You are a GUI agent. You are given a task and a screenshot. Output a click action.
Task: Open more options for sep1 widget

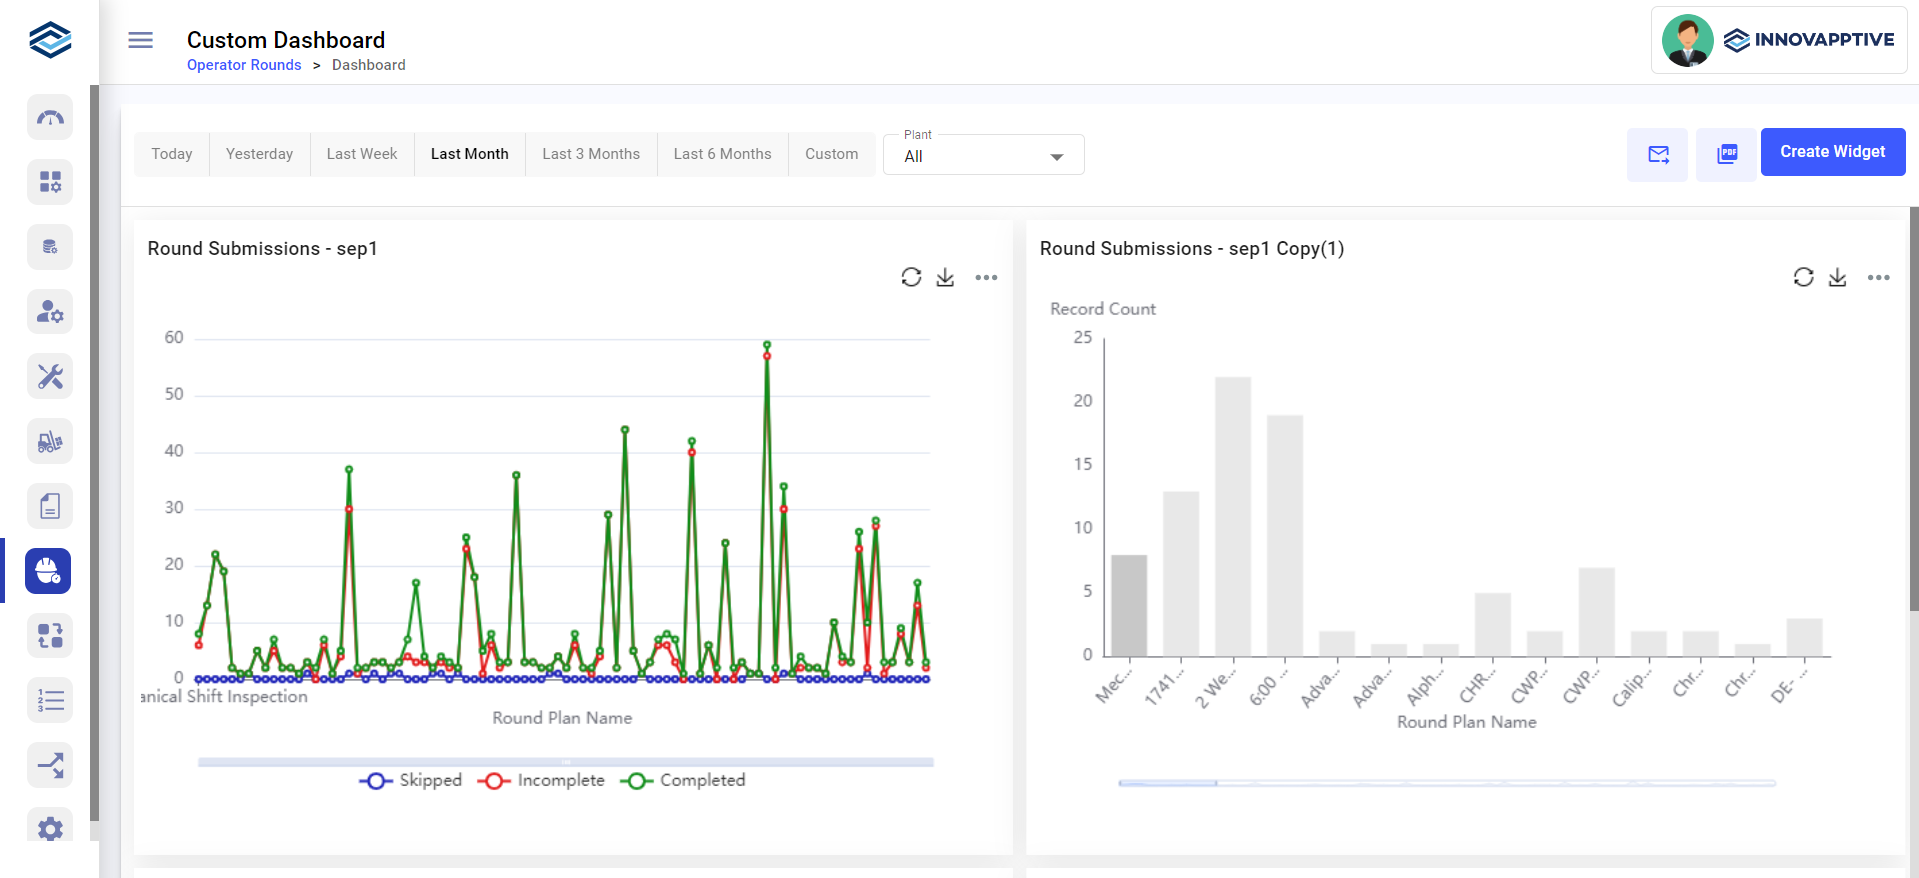[x=986, y=277]
